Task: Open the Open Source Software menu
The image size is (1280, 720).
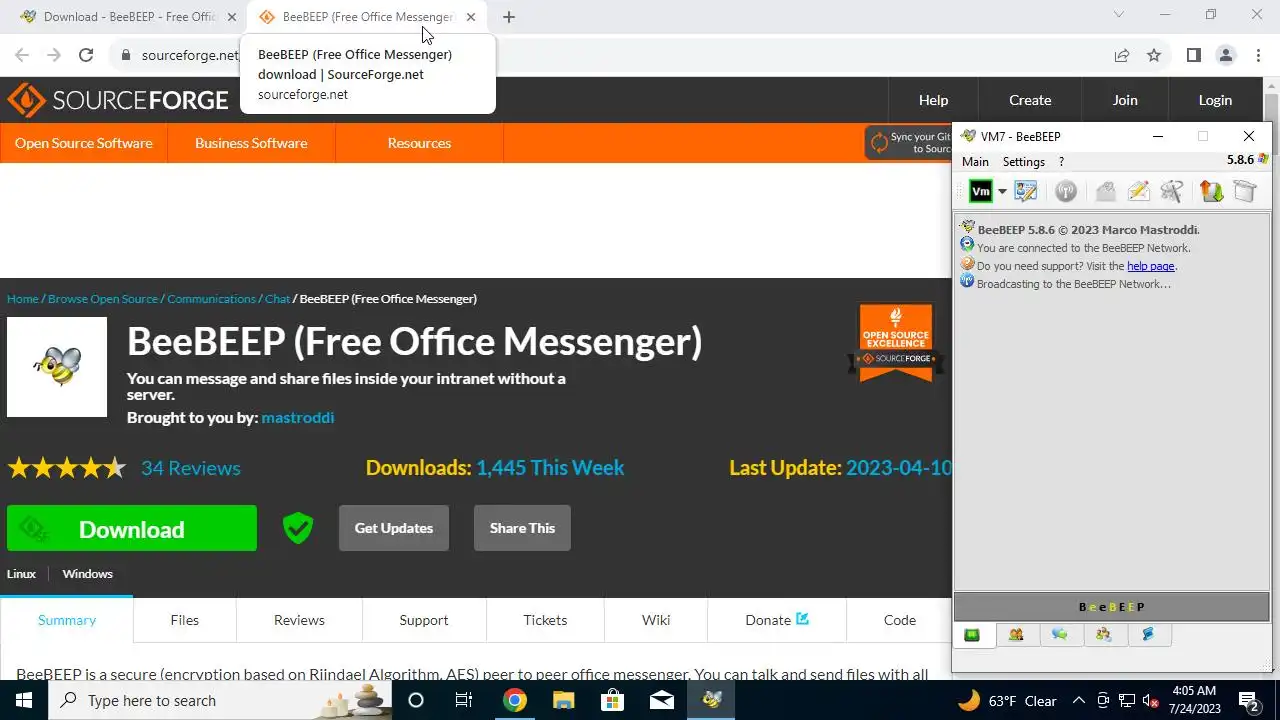Action: (84, 143)
